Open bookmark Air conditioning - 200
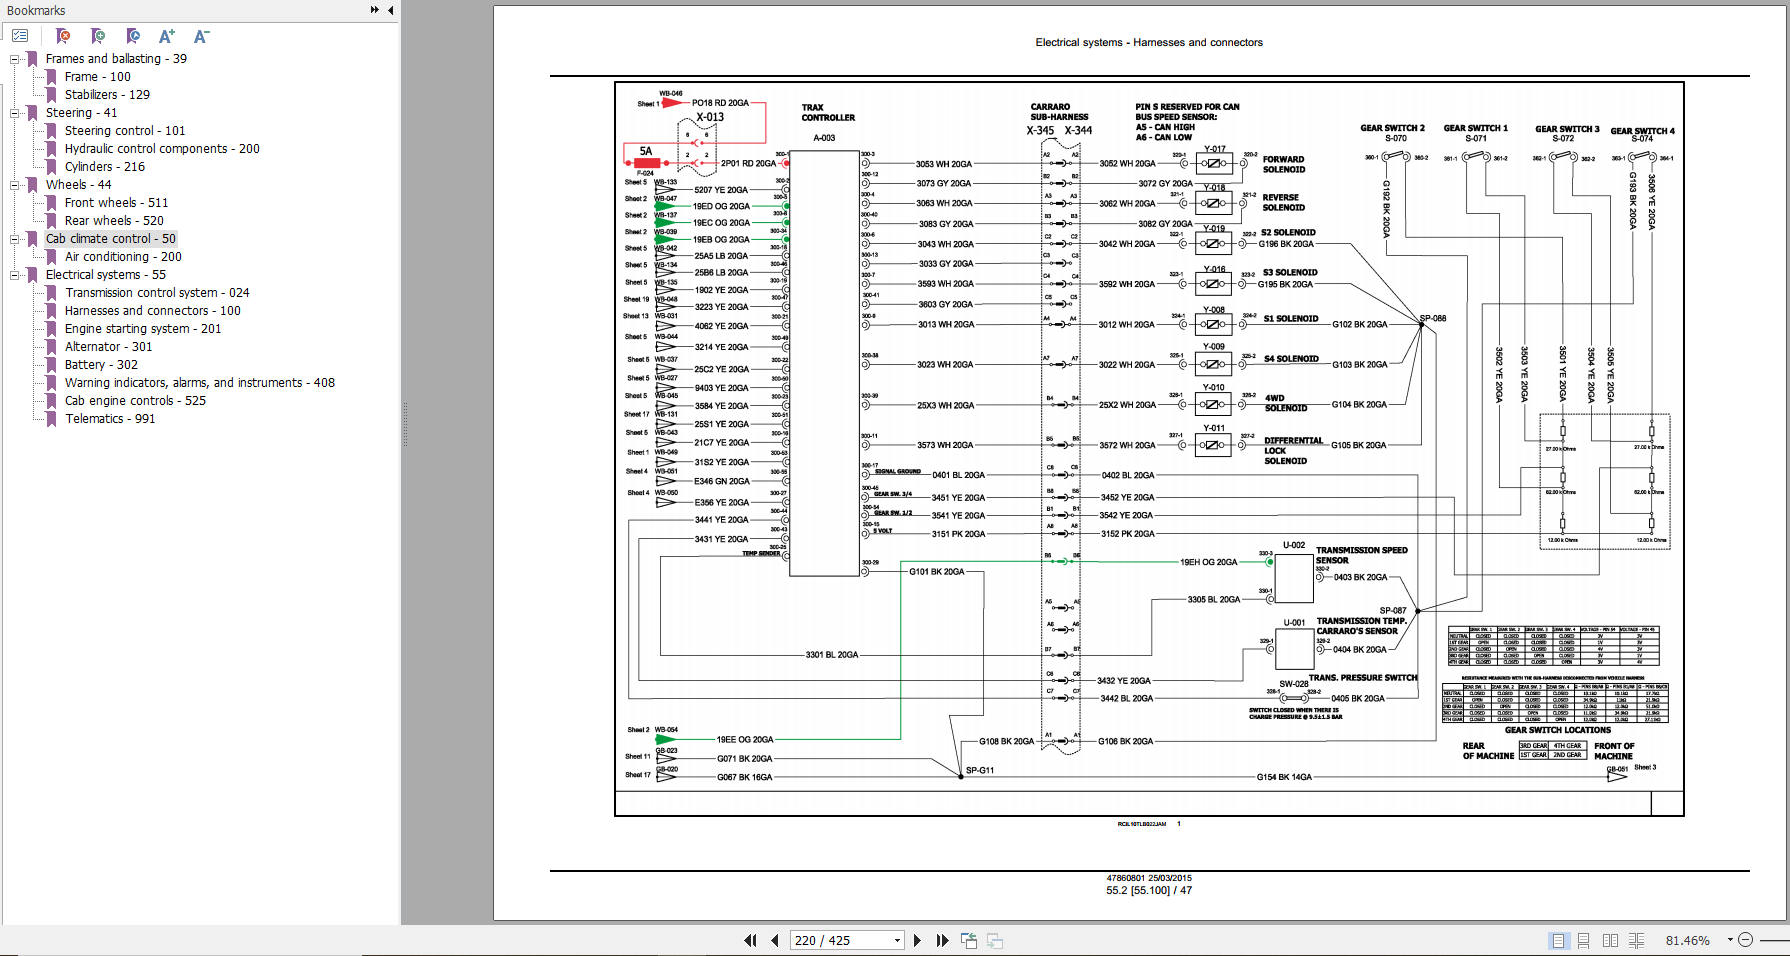The image size is (1790, 956). coord(123,257)
